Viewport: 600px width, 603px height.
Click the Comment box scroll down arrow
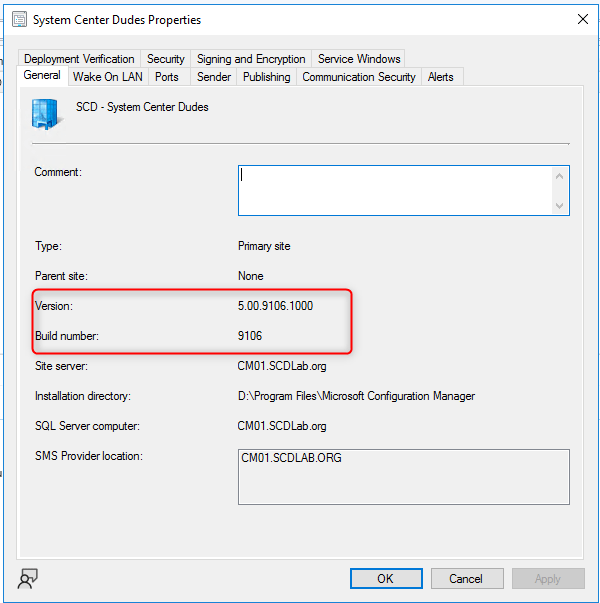coord(560,205)
